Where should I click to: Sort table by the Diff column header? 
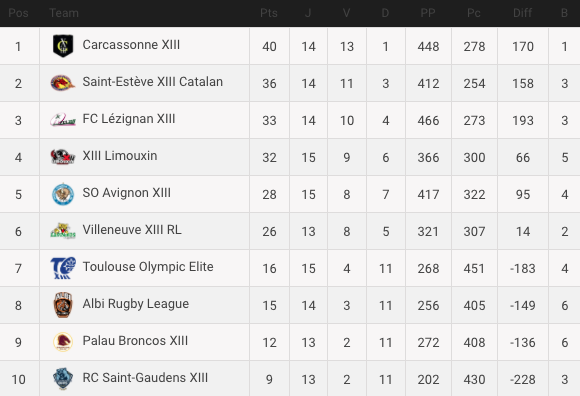tap(523, 13)
